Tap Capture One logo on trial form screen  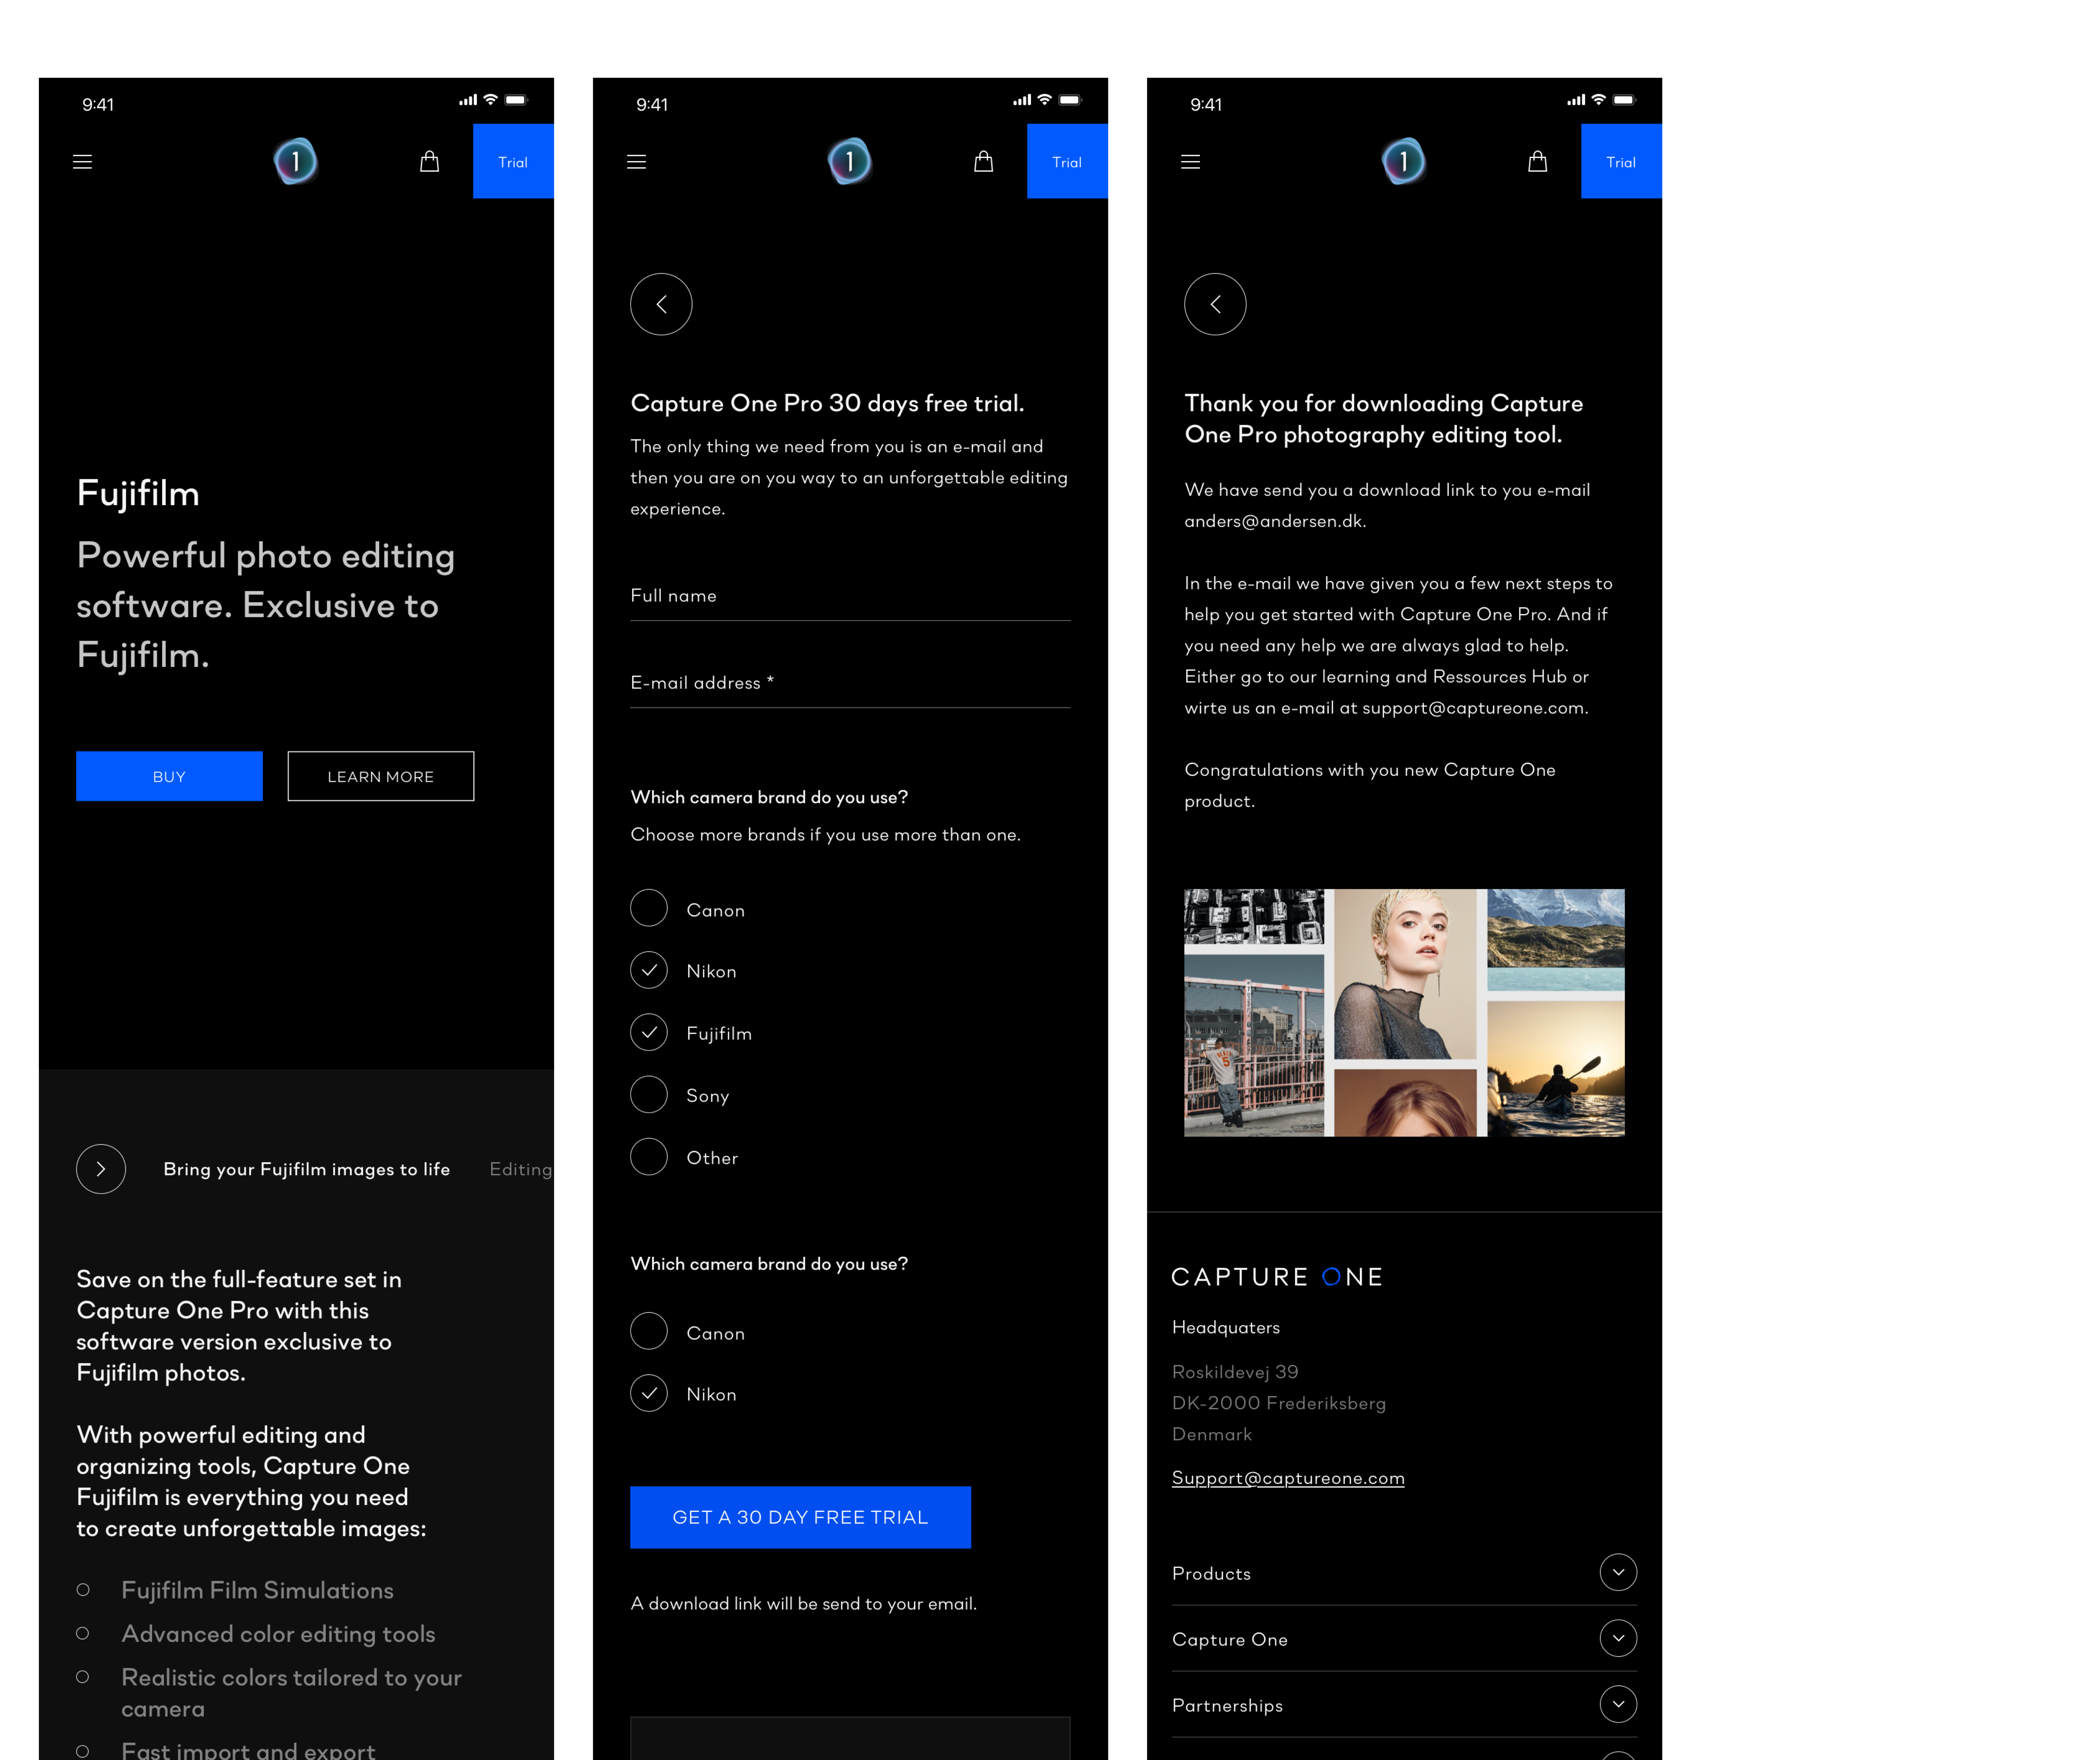click(850, 161)
